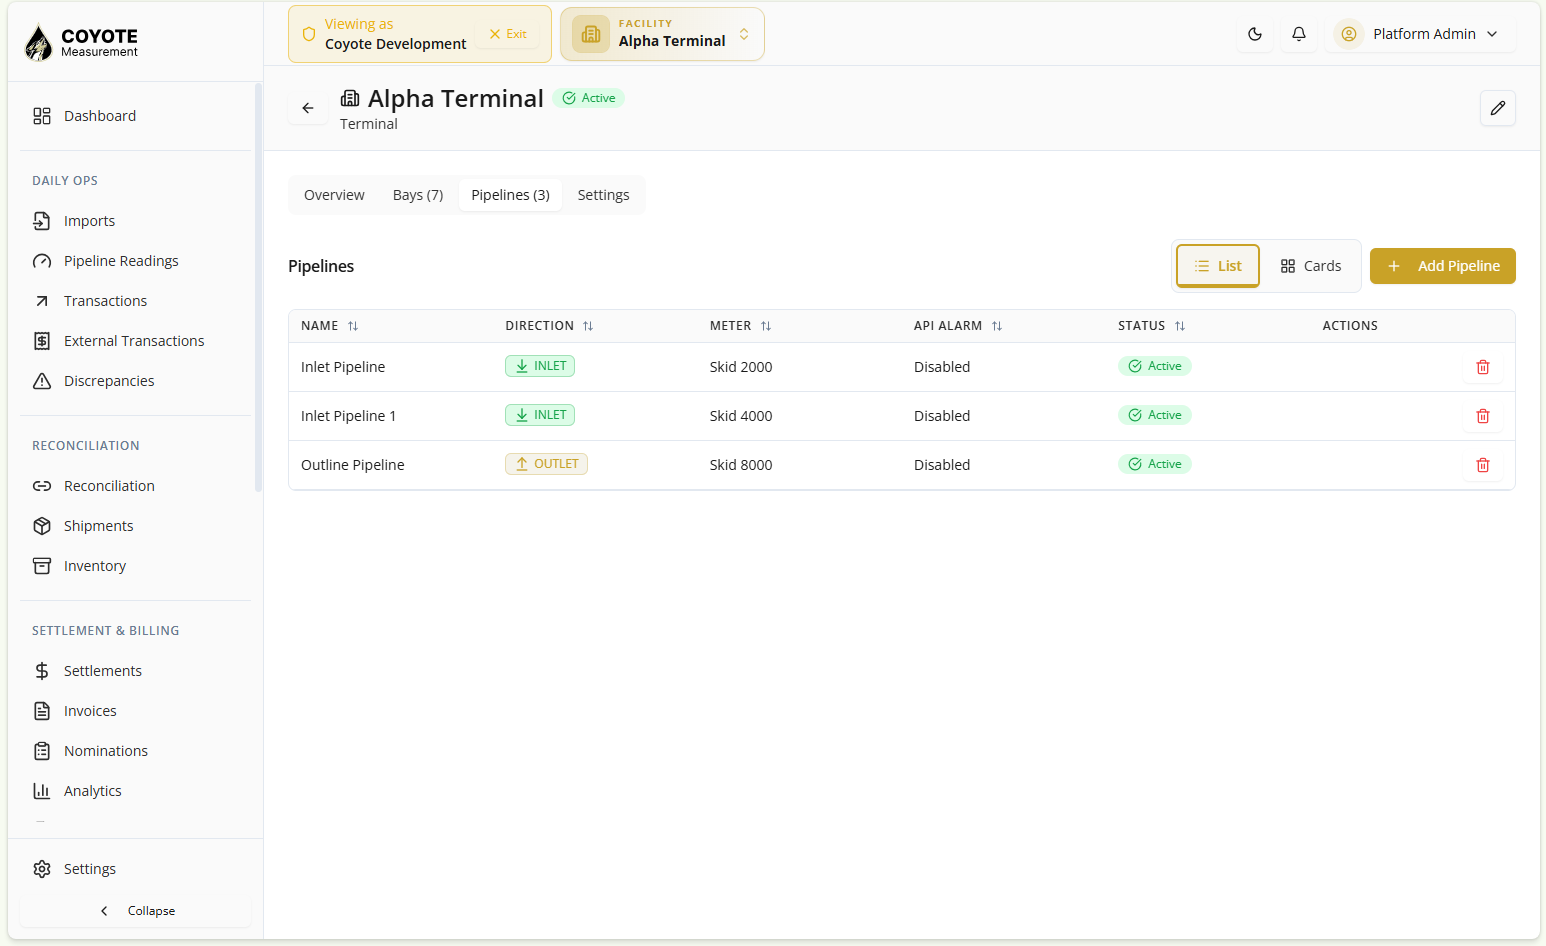Switch to the Overview tab
The image size is (1546, 946).
tap(334, 195)
